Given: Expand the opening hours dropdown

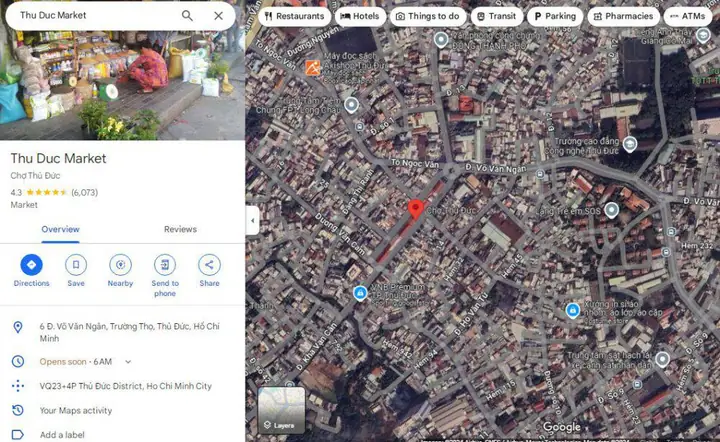Looking at the screenshot, I should [x=128, y=362].
